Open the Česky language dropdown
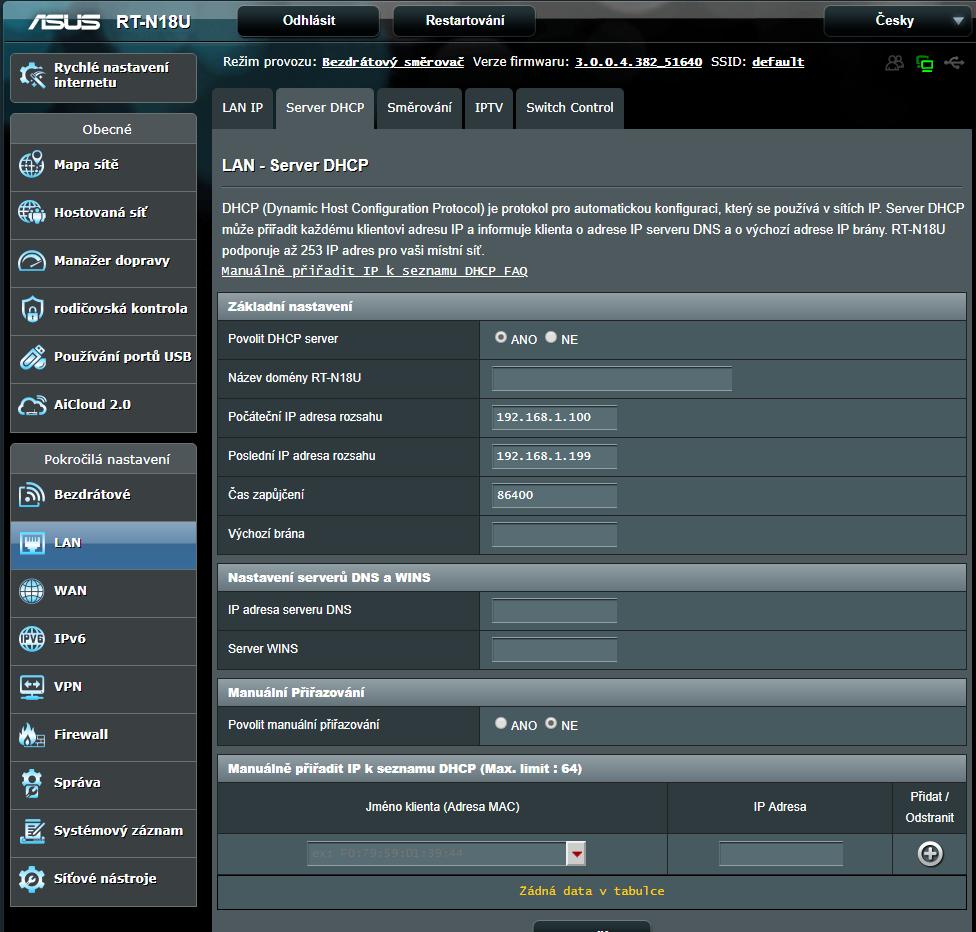Screen dimensions: 976x932 point(895,21)
